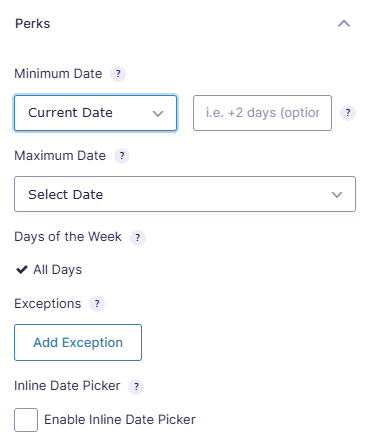Viewport: 370px width, 440px height.
Task: Open the Maximum Date 'Select Date' dropdown
Action: tap(185, 194)
